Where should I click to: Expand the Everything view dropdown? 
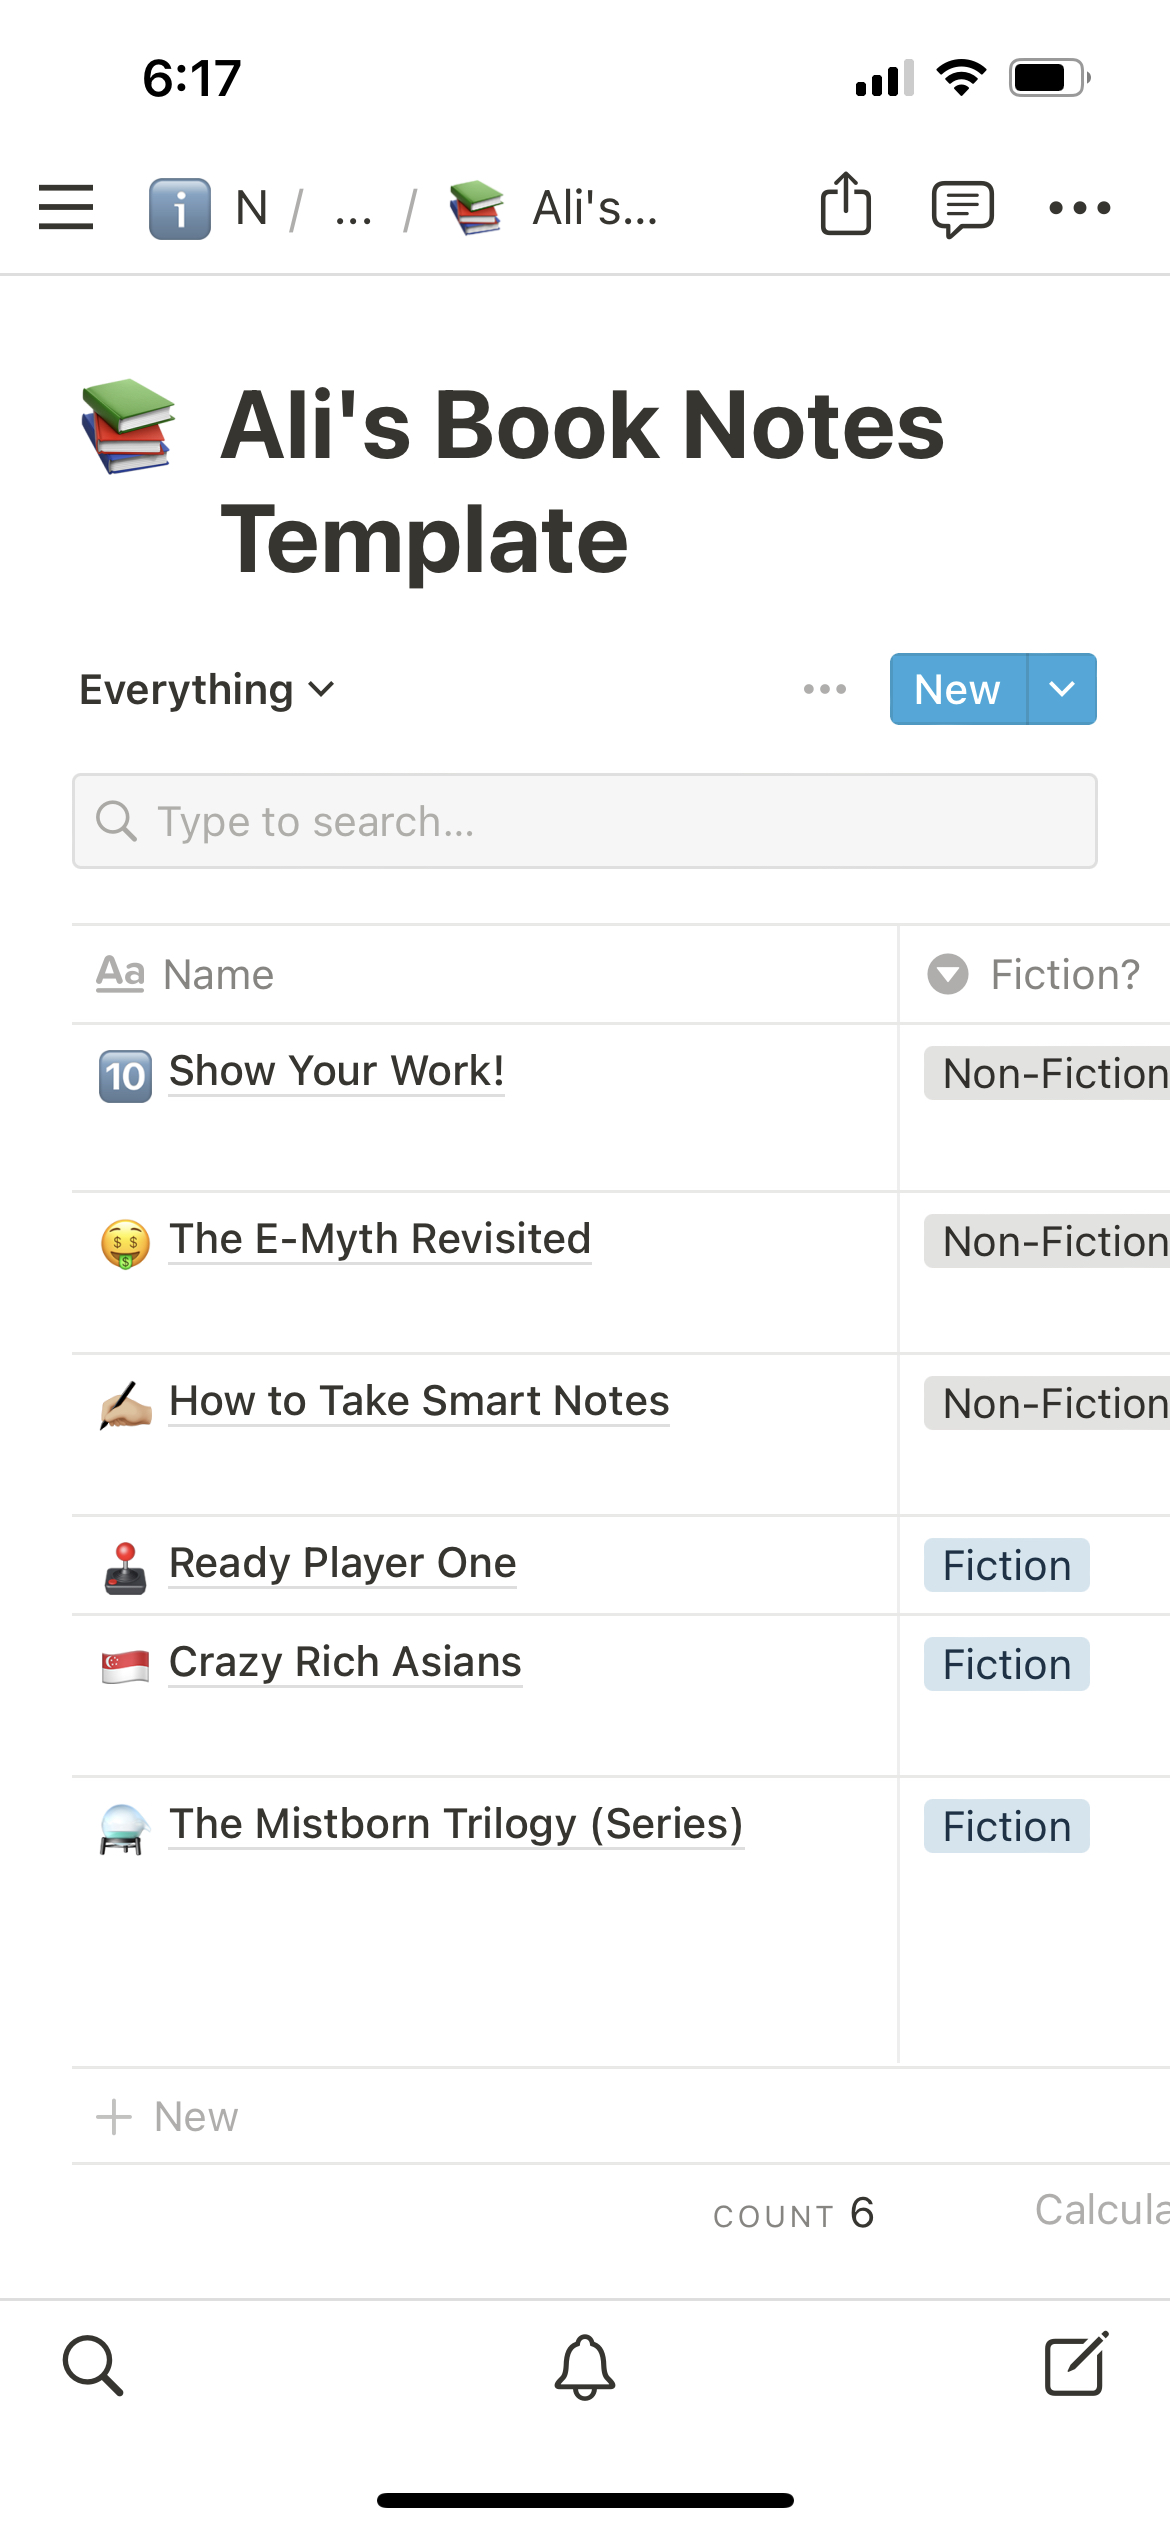pos(207,690)
